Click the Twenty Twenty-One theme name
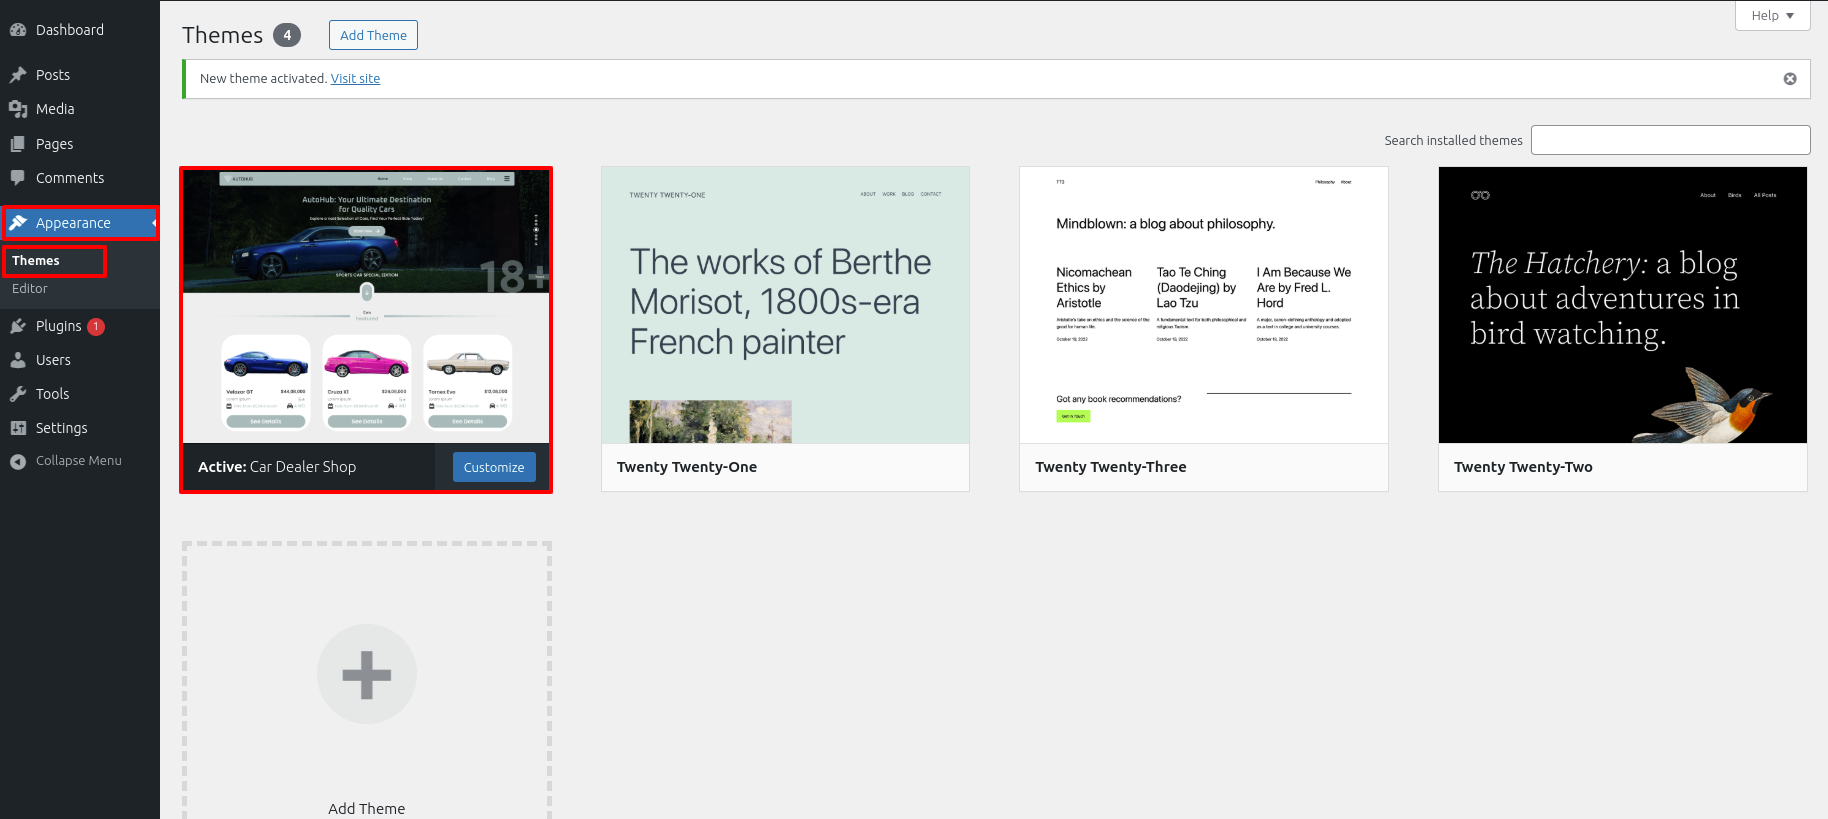 (x=687, y=467)
